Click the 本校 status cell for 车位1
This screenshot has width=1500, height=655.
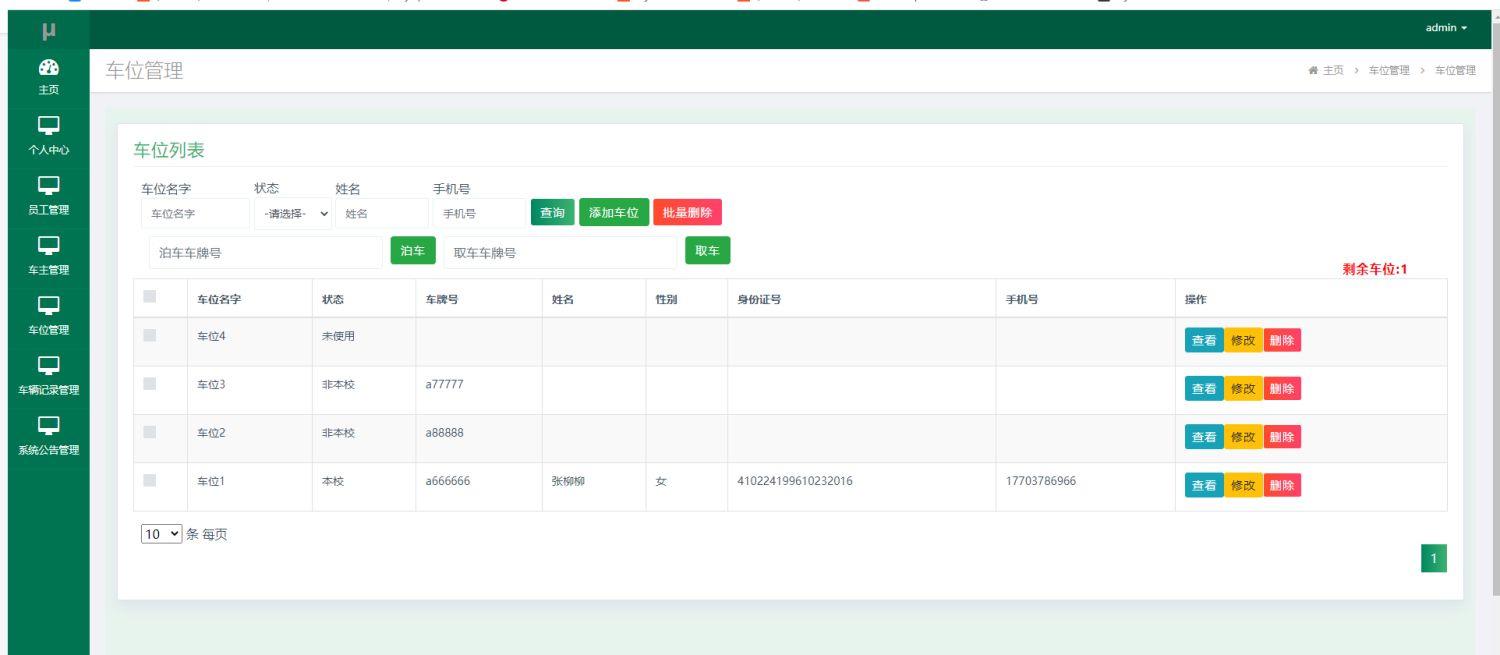[333, 481]
